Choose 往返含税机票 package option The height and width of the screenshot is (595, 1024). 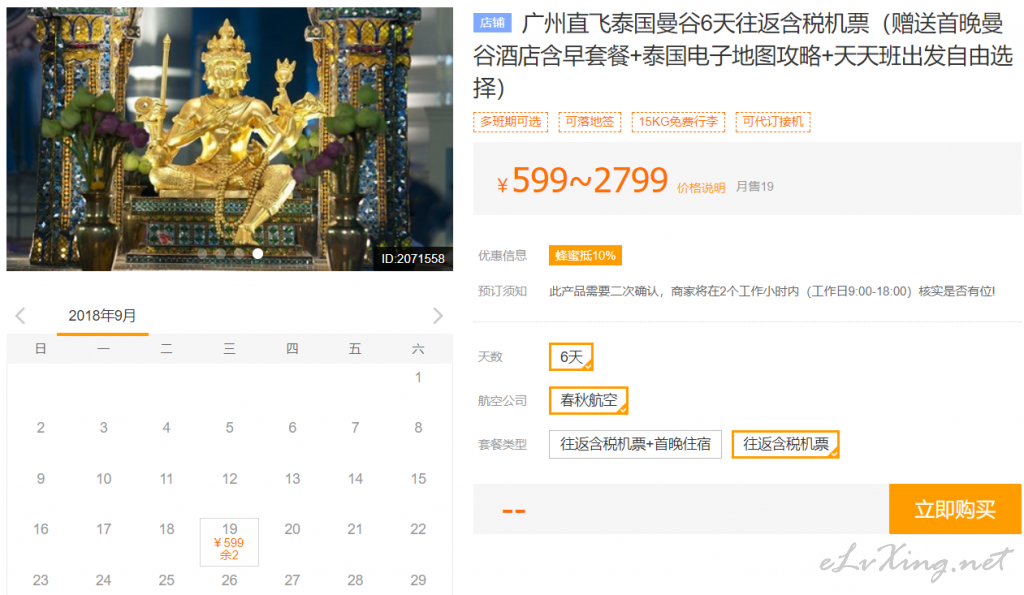point(786,444)
